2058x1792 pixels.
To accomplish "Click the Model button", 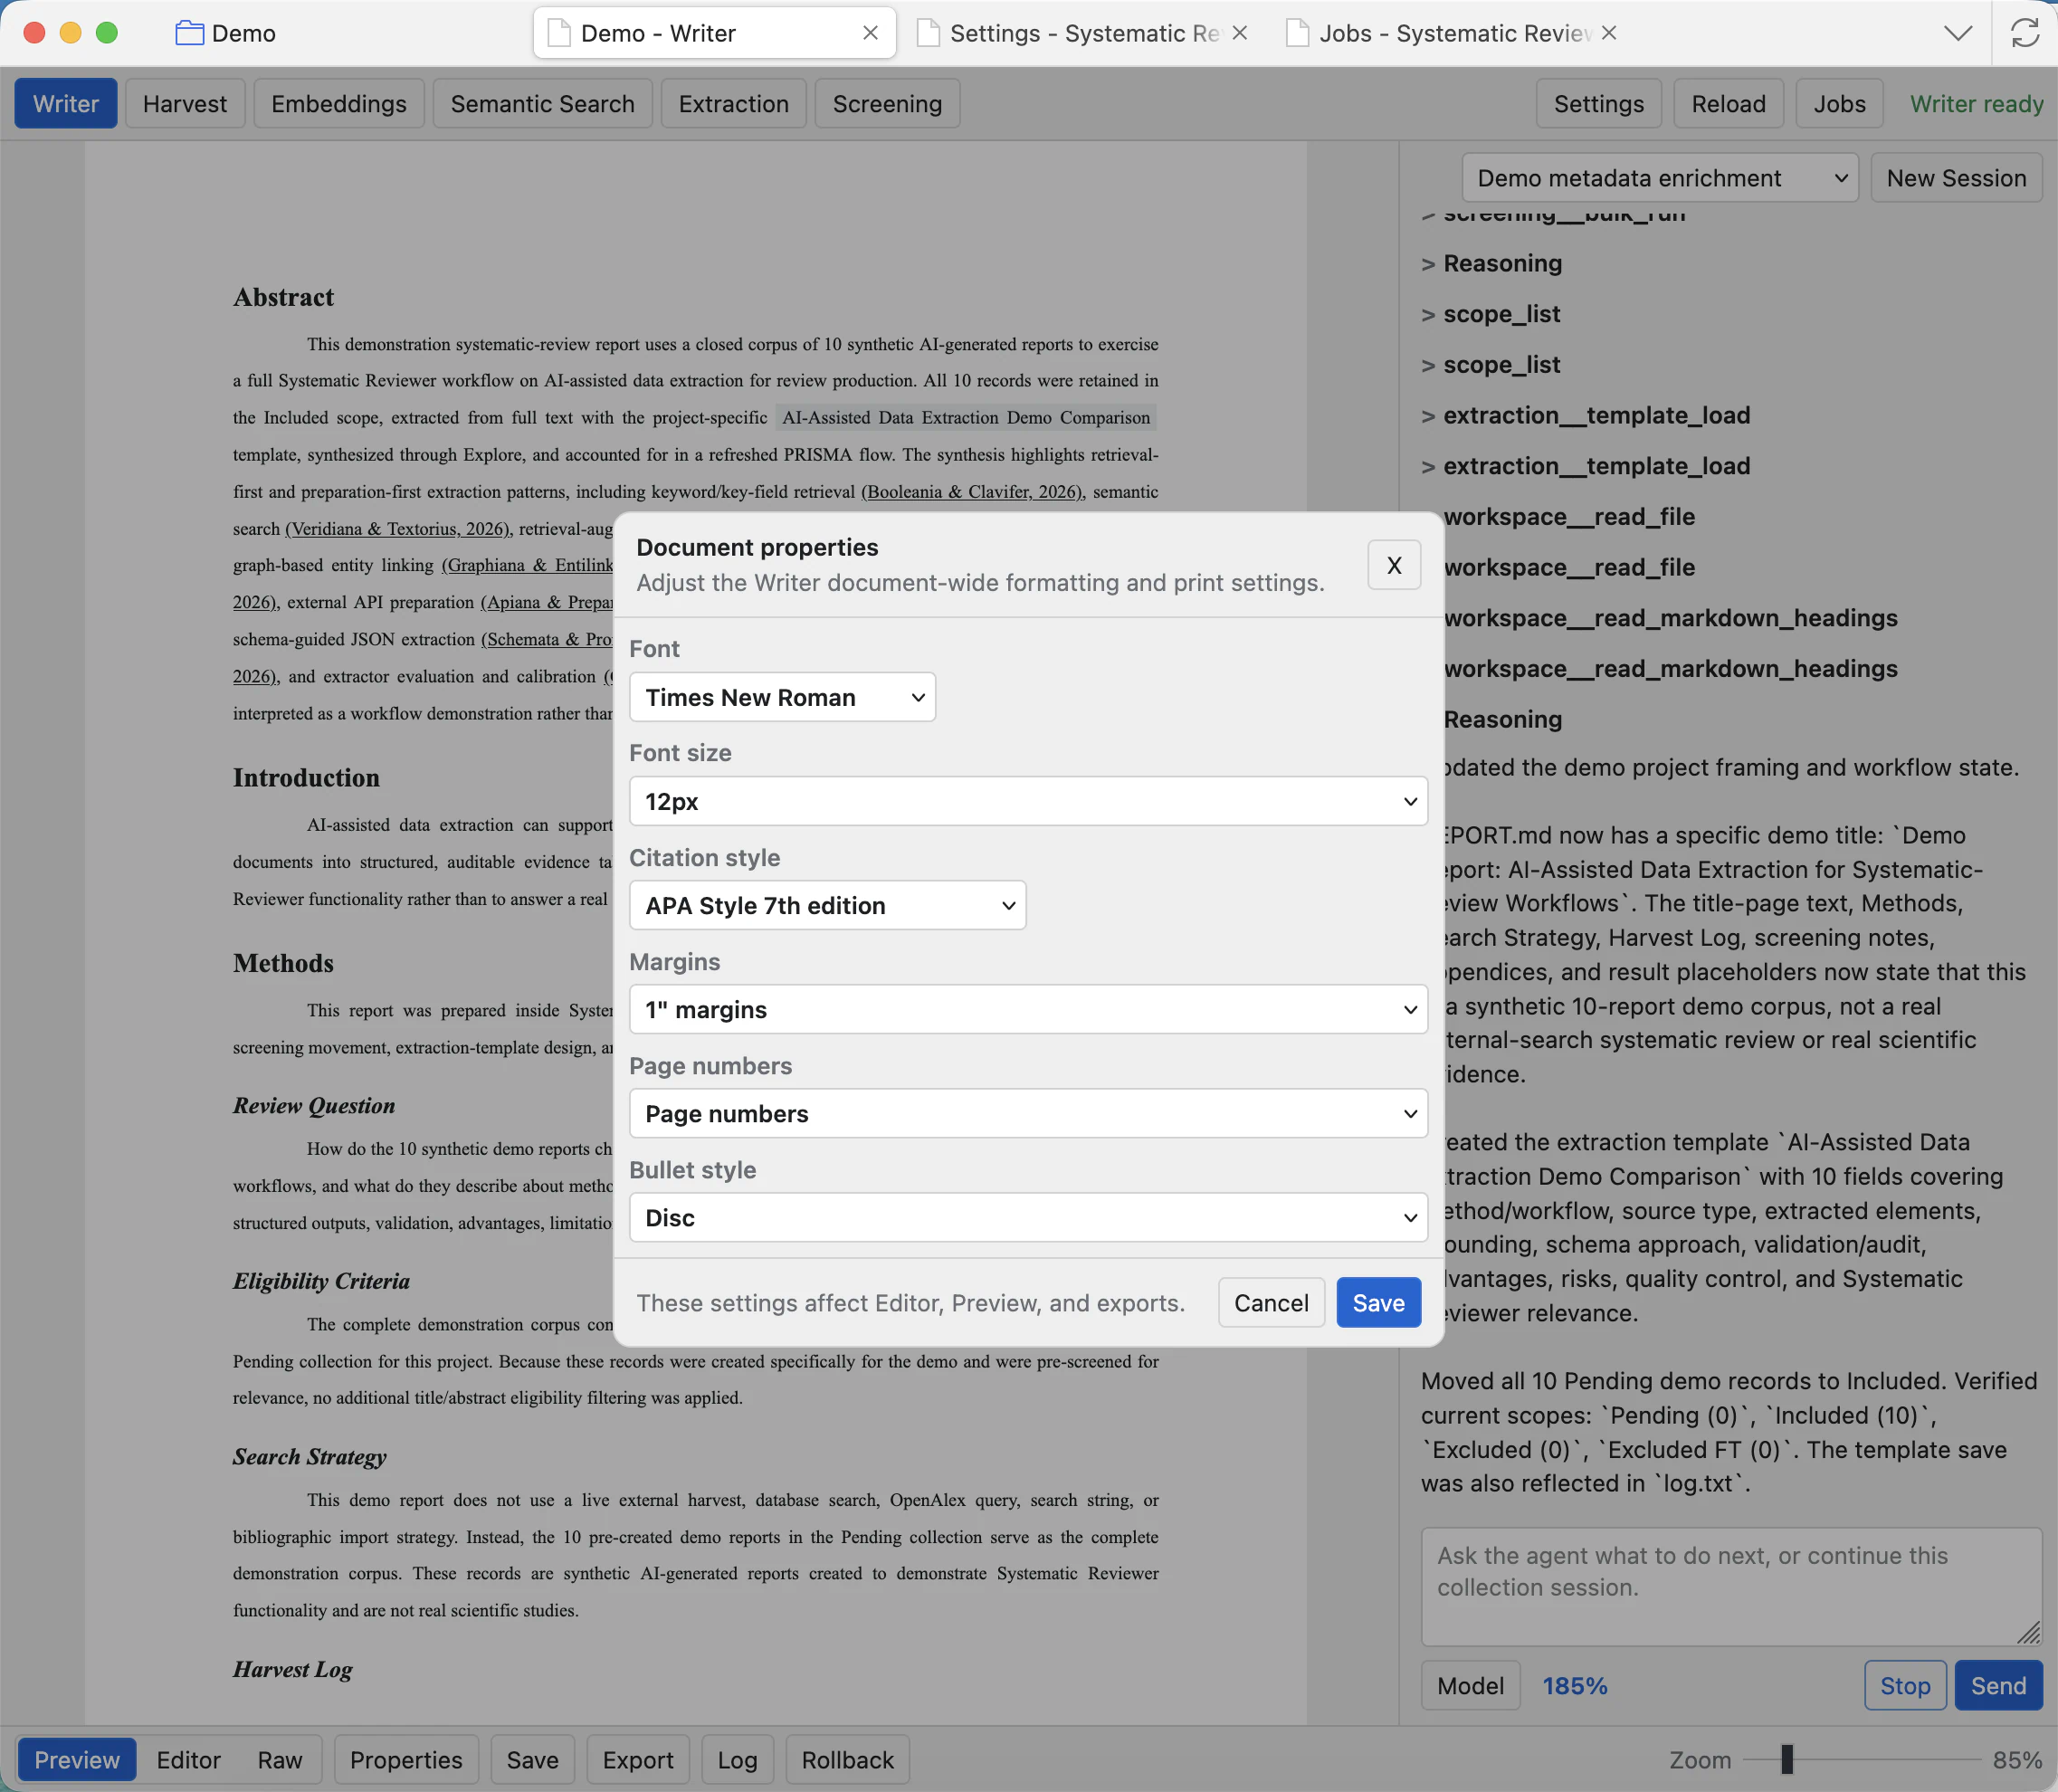I will 1470,1686.
